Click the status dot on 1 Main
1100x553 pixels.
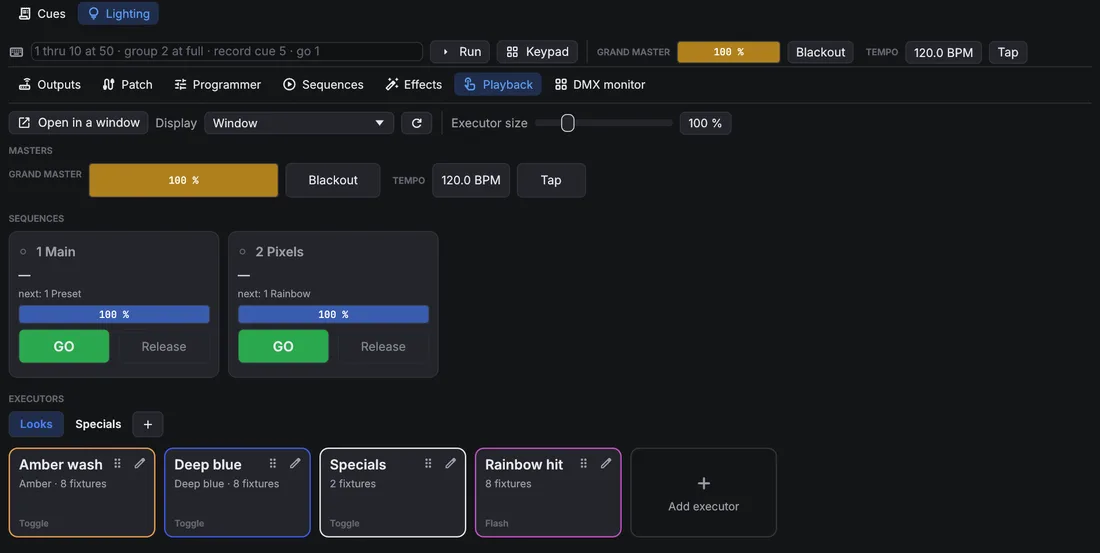[x=23, y=251]
